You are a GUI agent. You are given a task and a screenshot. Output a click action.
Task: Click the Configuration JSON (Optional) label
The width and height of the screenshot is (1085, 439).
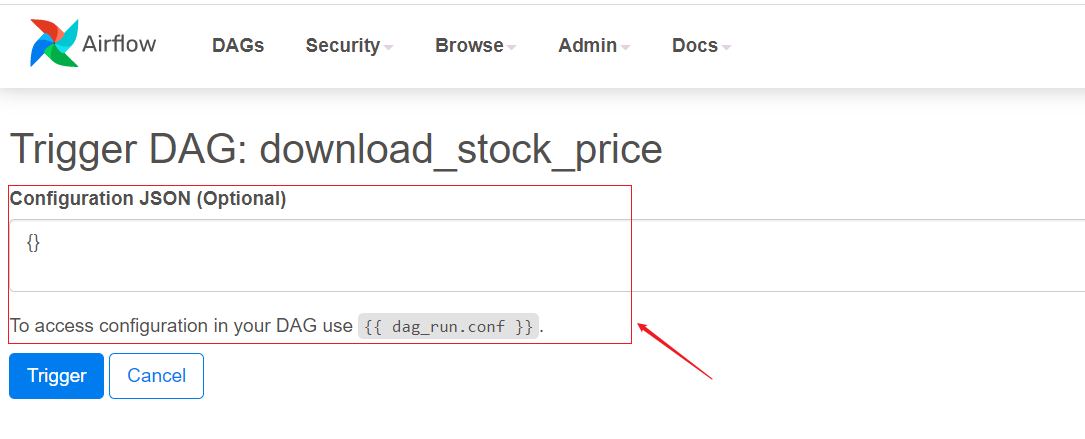[x=148, y=199]
